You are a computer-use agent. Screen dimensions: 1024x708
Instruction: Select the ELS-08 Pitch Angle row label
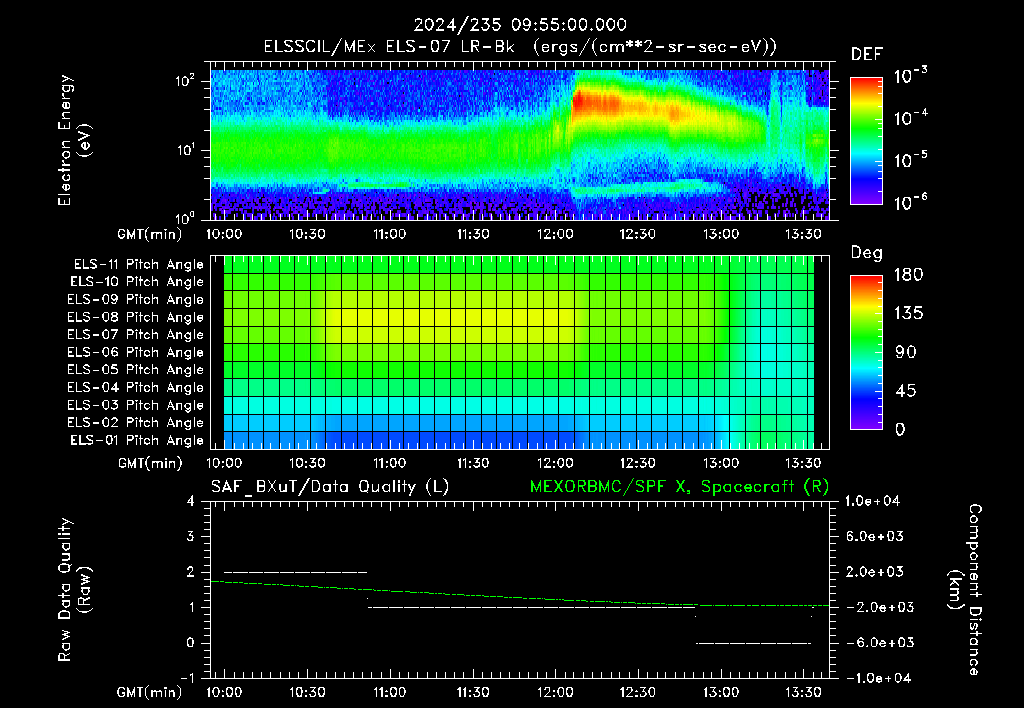coord(135,317)
